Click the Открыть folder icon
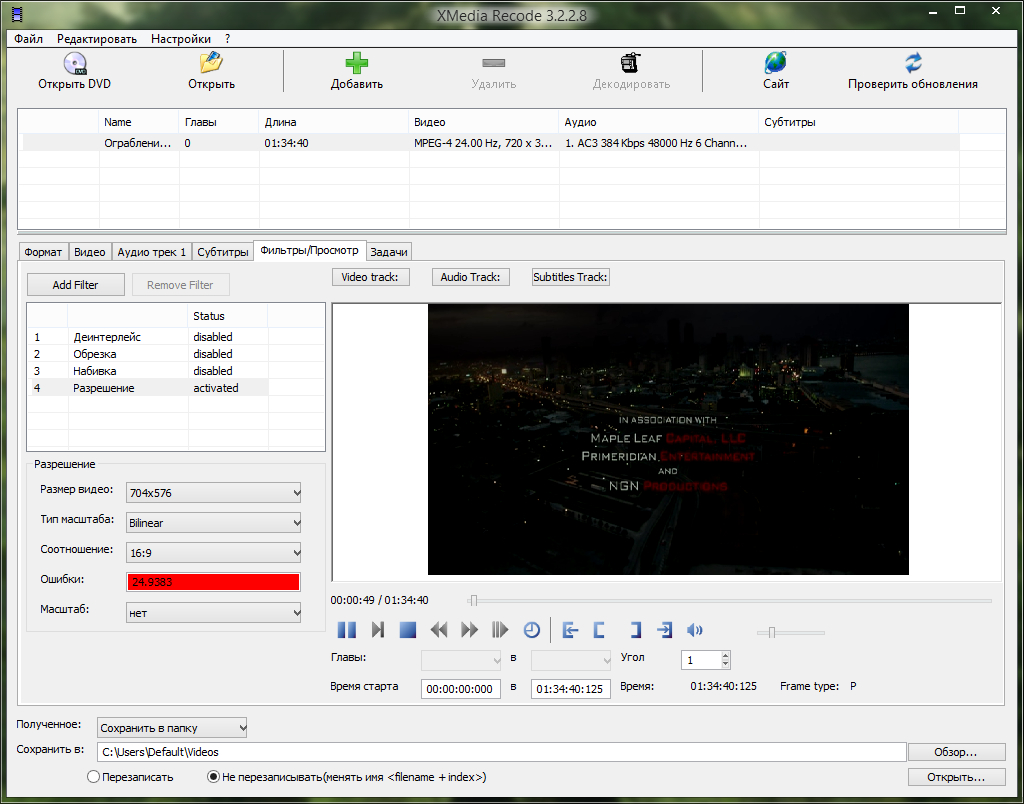Screen dimensions: 1024x804 click(x=211, y=63)
